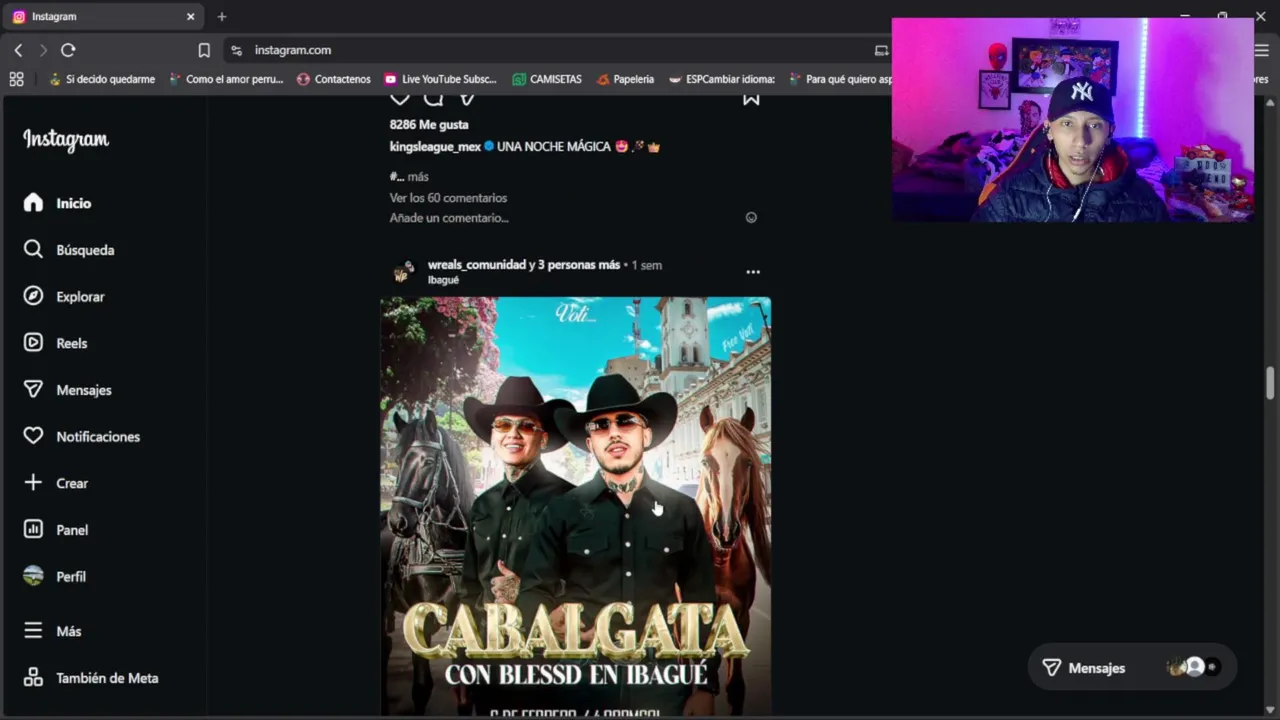Open Contactenos bookmark
This screenshot has width=1280, height=720.
click(333, 79)
